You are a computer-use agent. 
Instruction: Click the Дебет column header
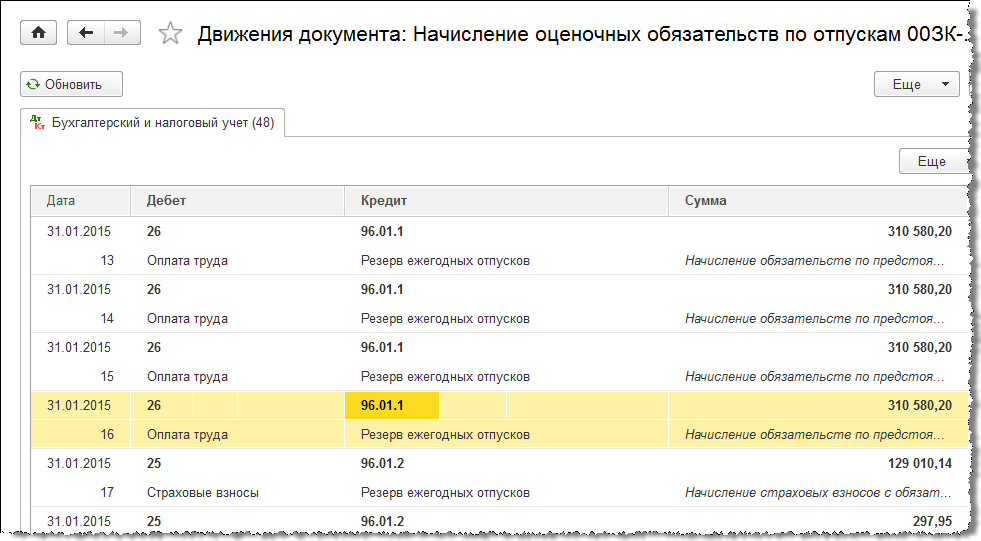click(x=237, y=201)
